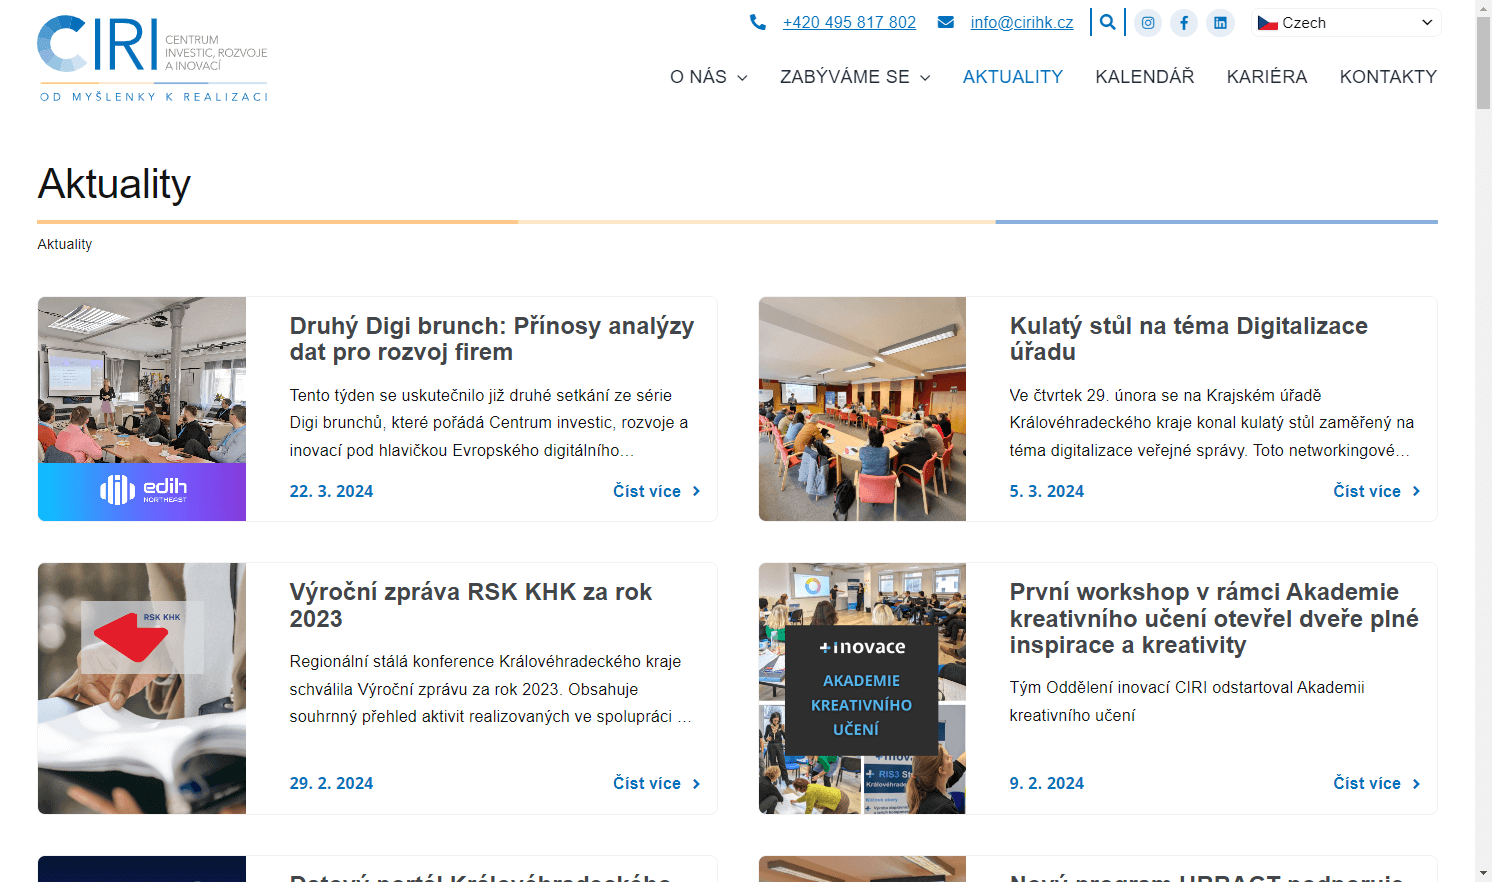Select KONTAKTY in the navigation

[1388, 77]
